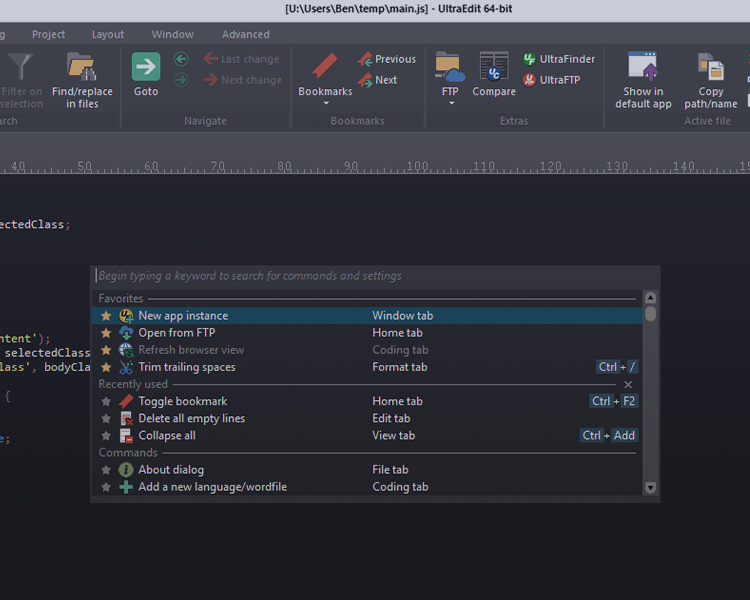This screenshot has width=750, height=600.
Task: Select the Refresh browser view command
Action: point(367,350)
